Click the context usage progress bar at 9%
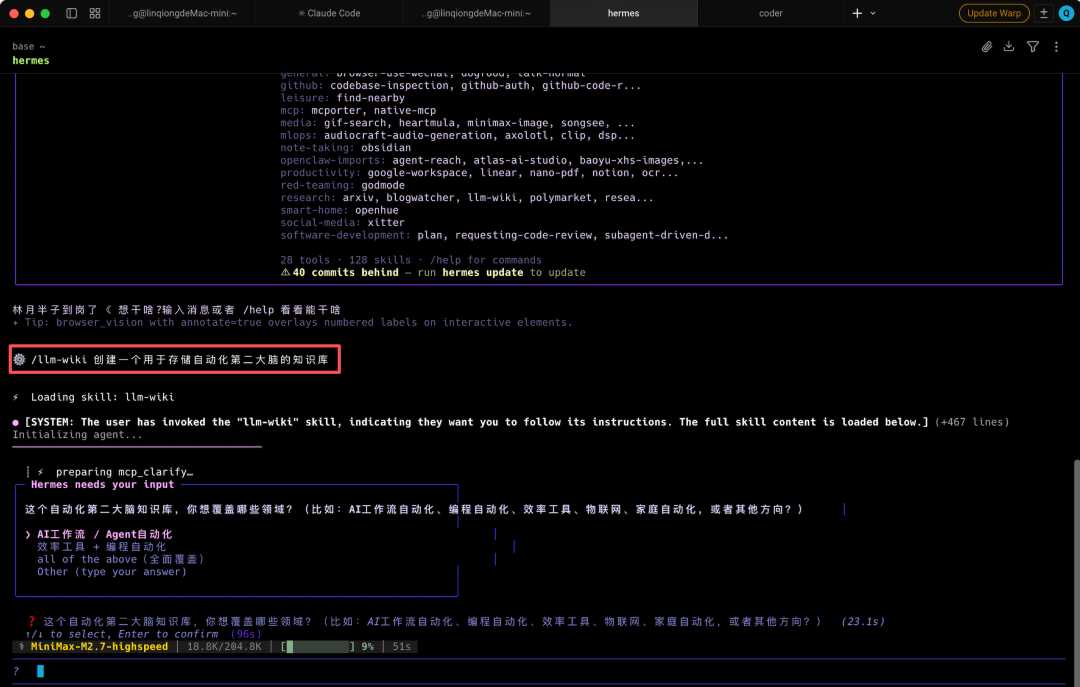 point(318,646)
